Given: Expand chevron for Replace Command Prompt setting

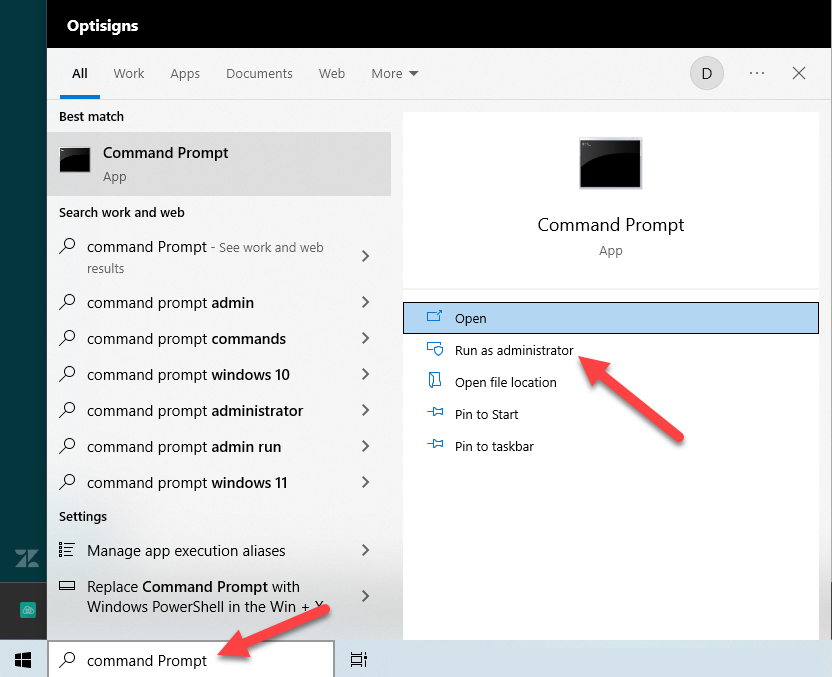Looking at the screenshot, I should tap(365, 596).
